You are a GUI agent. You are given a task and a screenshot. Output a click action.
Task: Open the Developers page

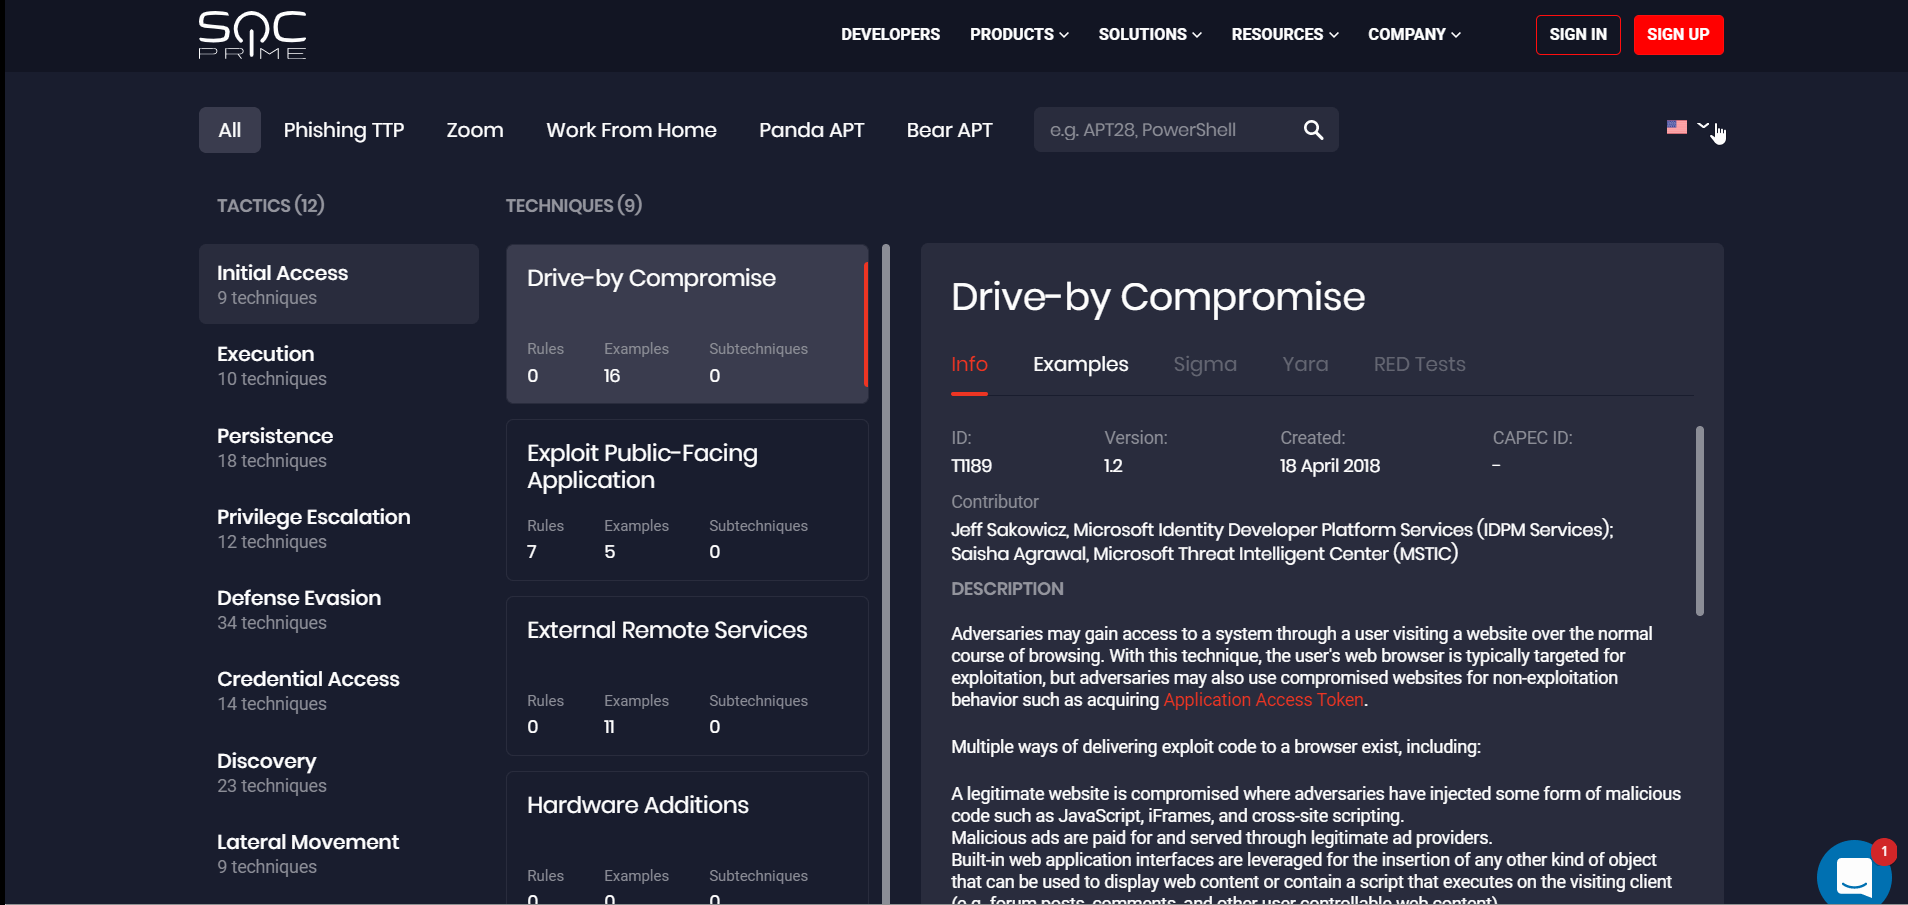pyautogui.click(x=890, y=35)
